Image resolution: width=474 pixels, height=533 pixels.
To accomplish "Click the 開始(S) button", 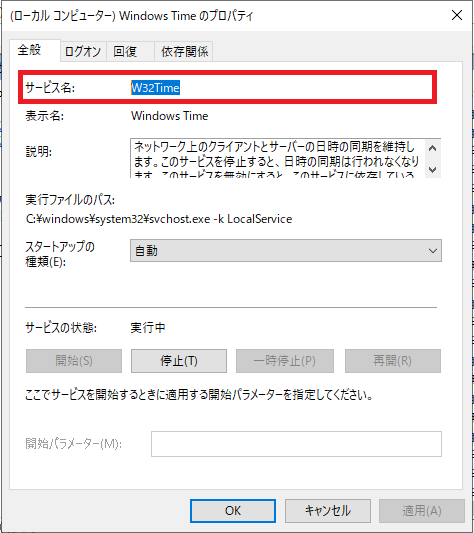I will coord(74,361).
